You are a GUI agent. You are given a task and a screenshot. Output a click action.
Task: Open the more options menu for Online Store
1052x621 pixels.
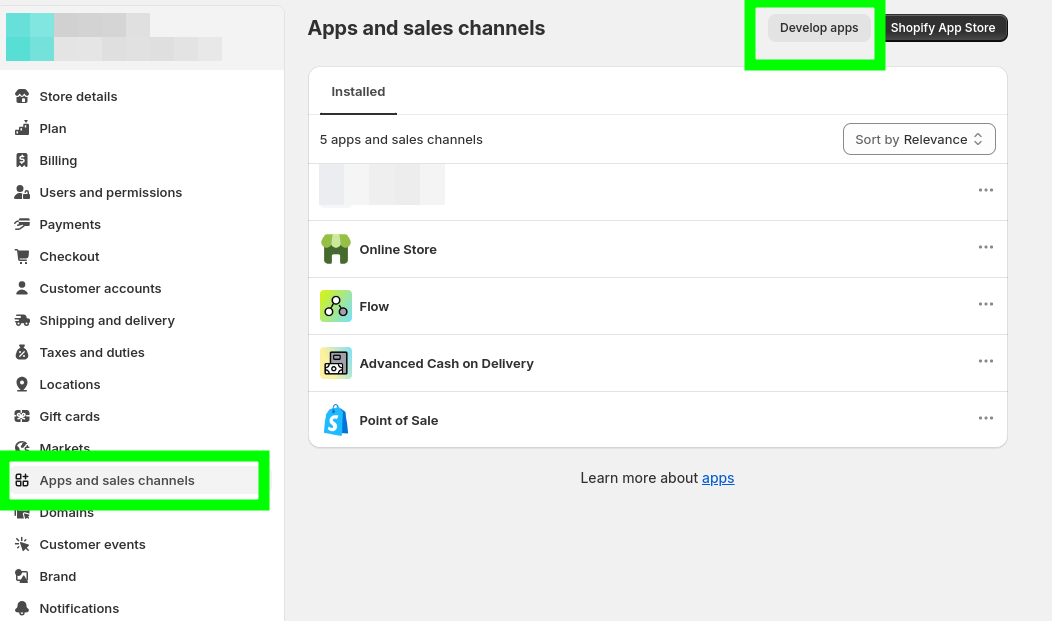tap(986, 248)
